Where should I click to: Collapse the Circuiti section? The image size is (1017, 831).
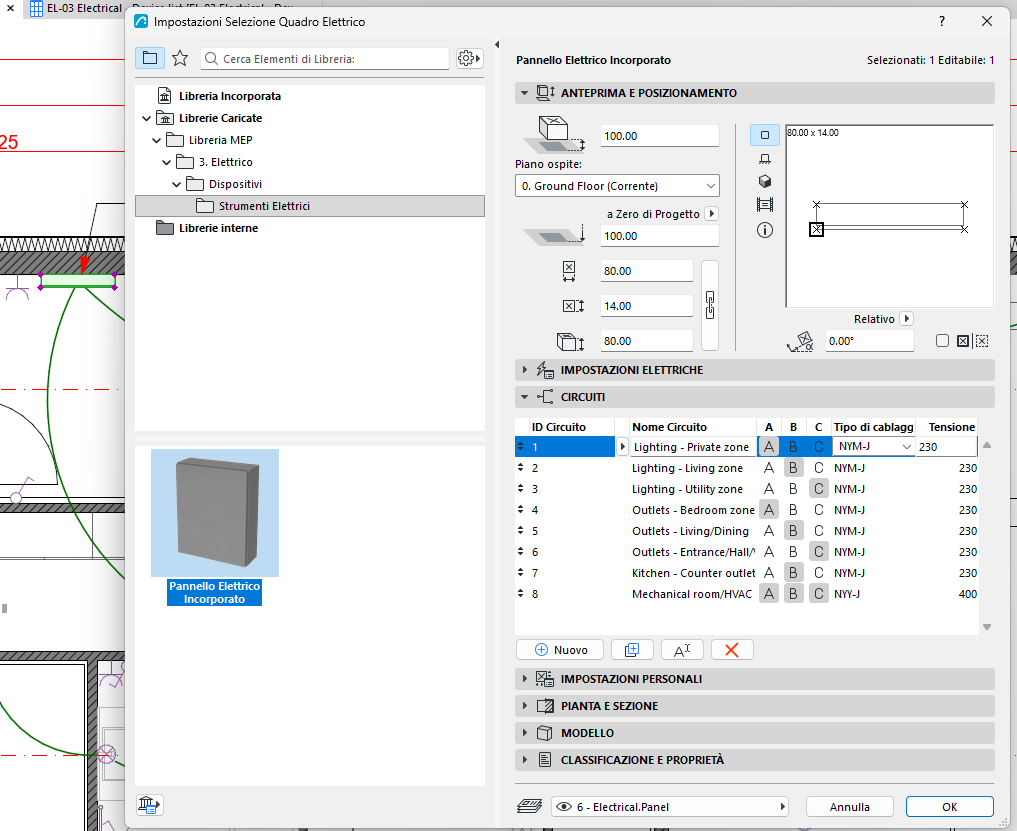pyautogui.click(x=525, y=397)
